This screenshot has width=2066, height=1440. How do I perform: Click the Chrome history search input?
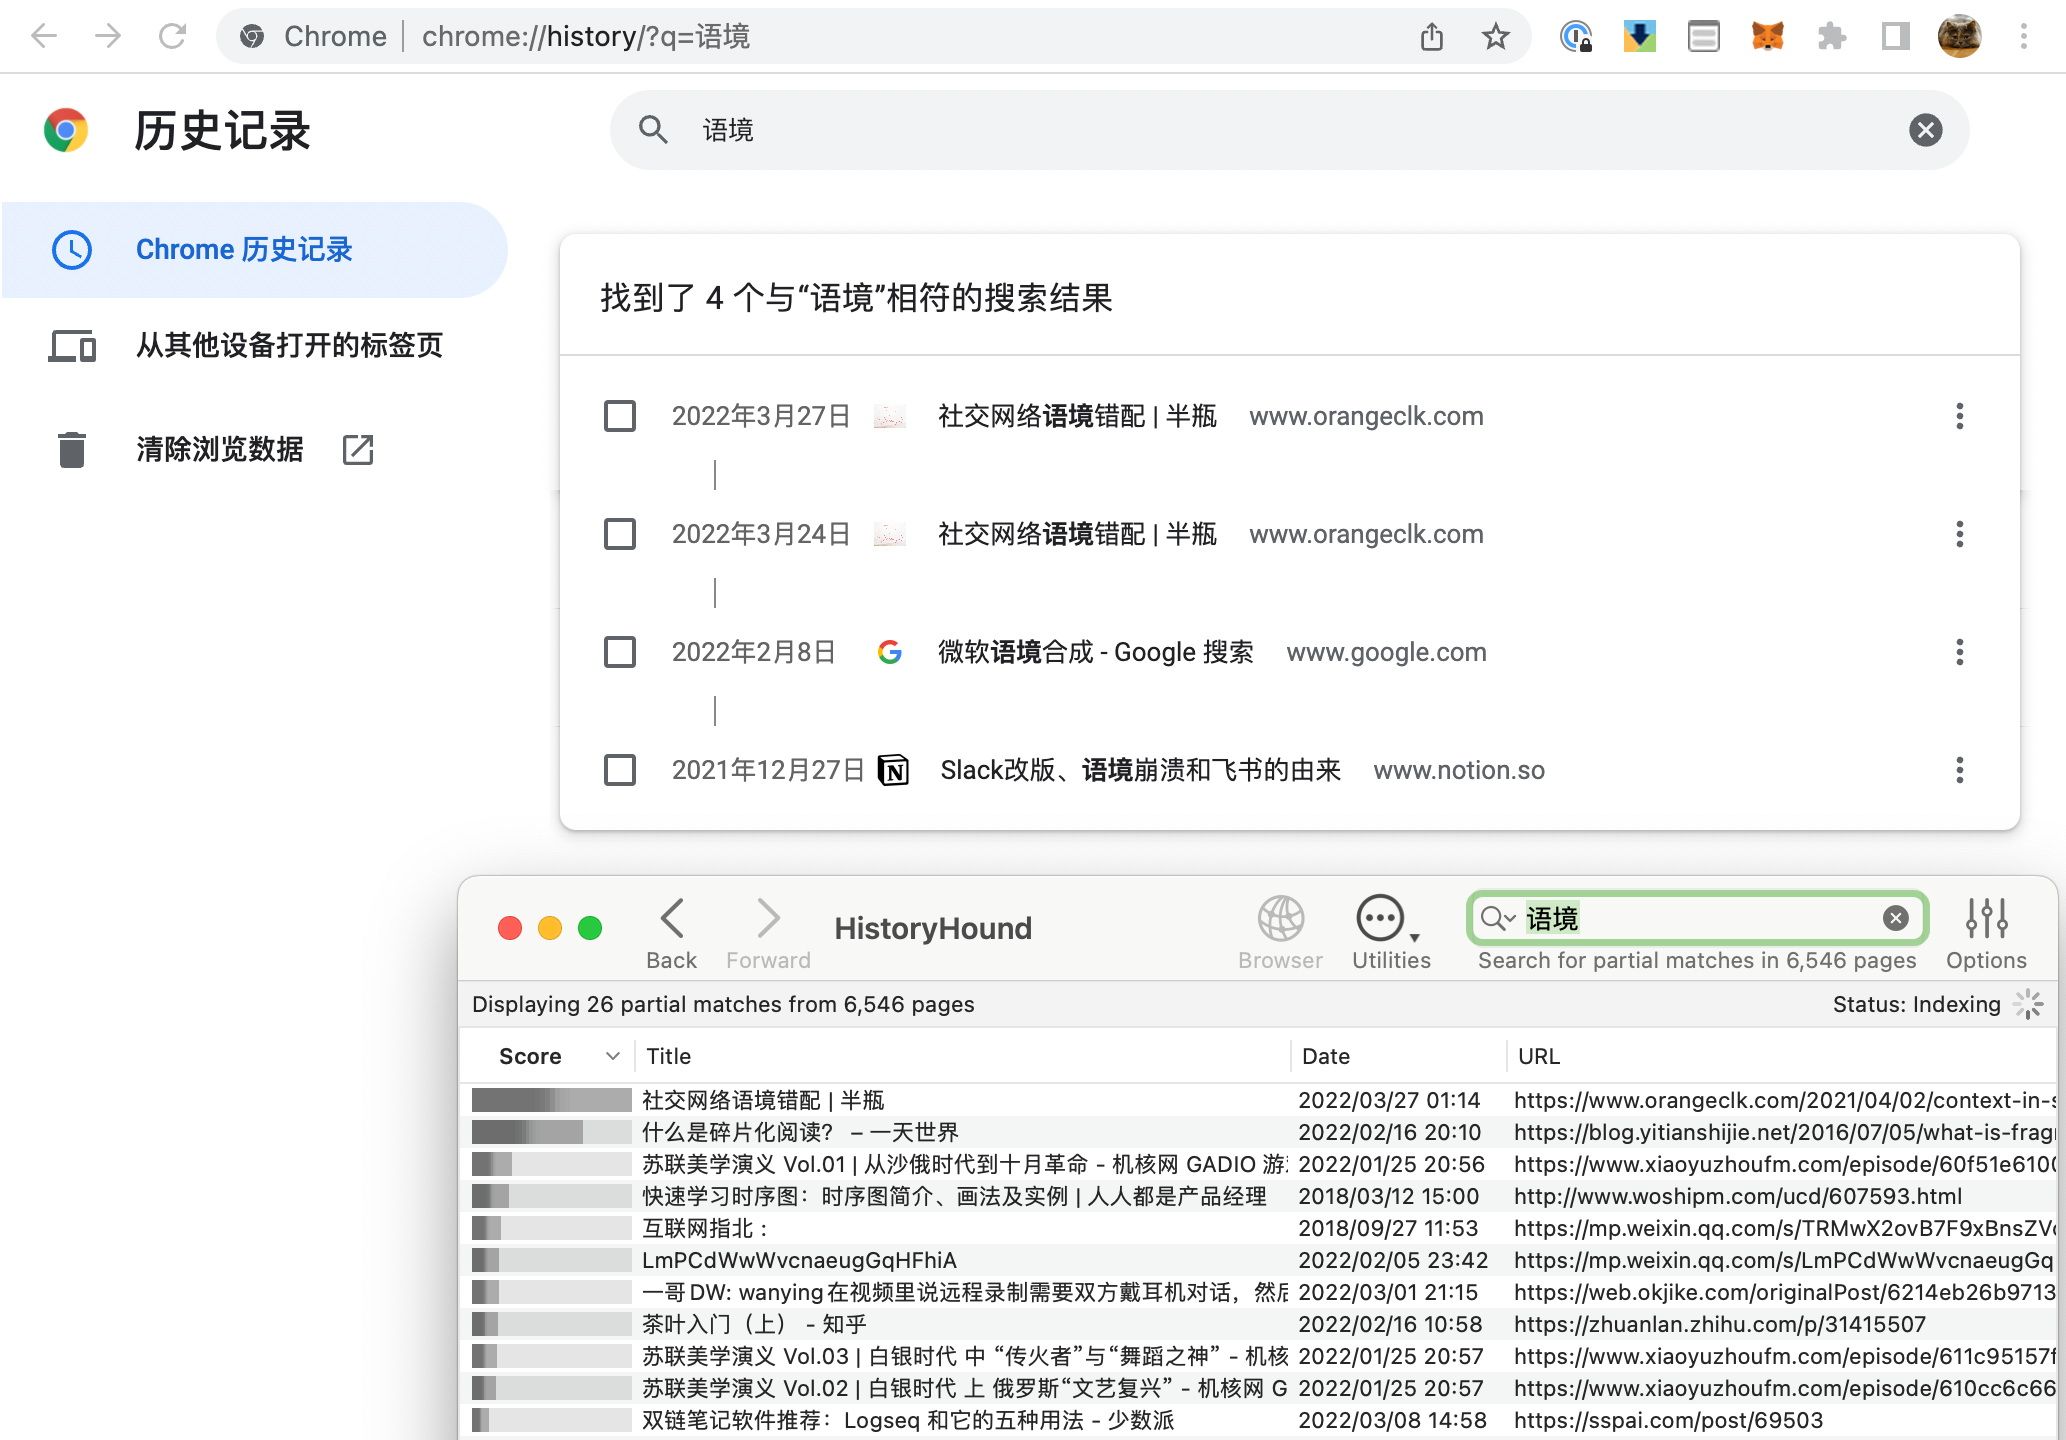pos(1290,130)
